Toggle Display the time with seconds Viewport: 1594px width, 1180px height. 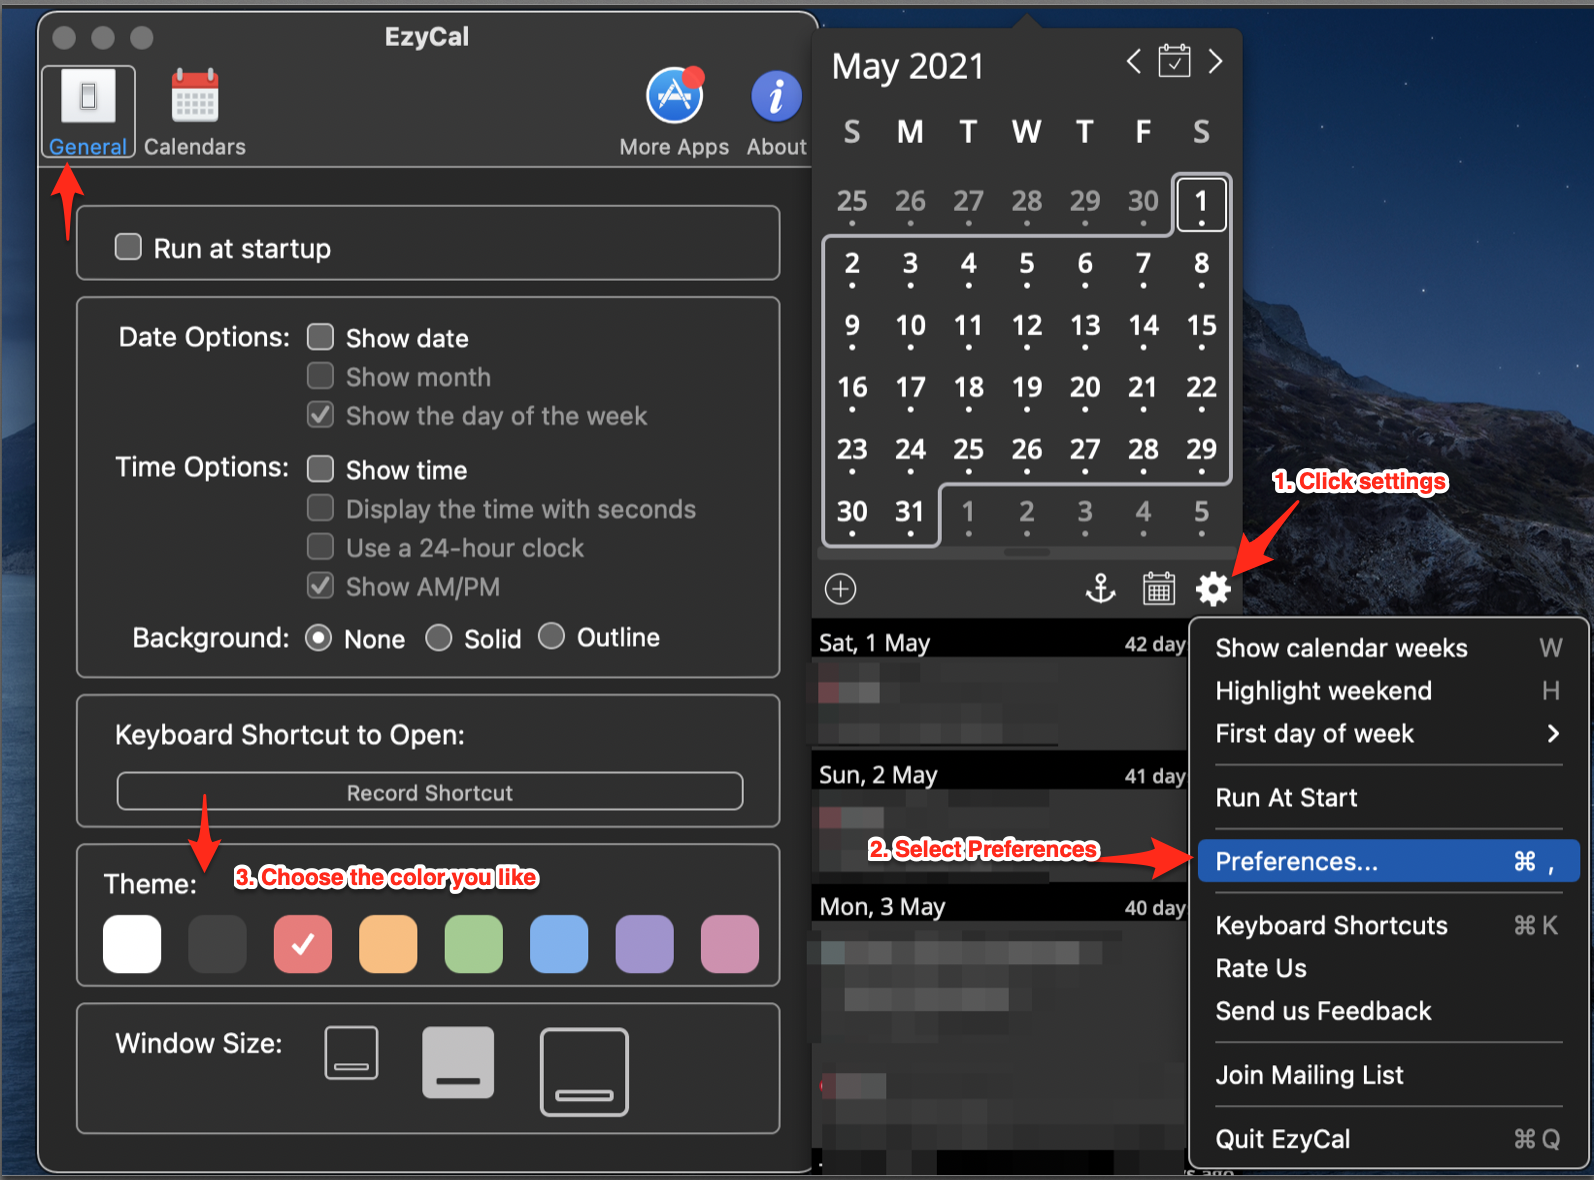click(x=320, y=508)
